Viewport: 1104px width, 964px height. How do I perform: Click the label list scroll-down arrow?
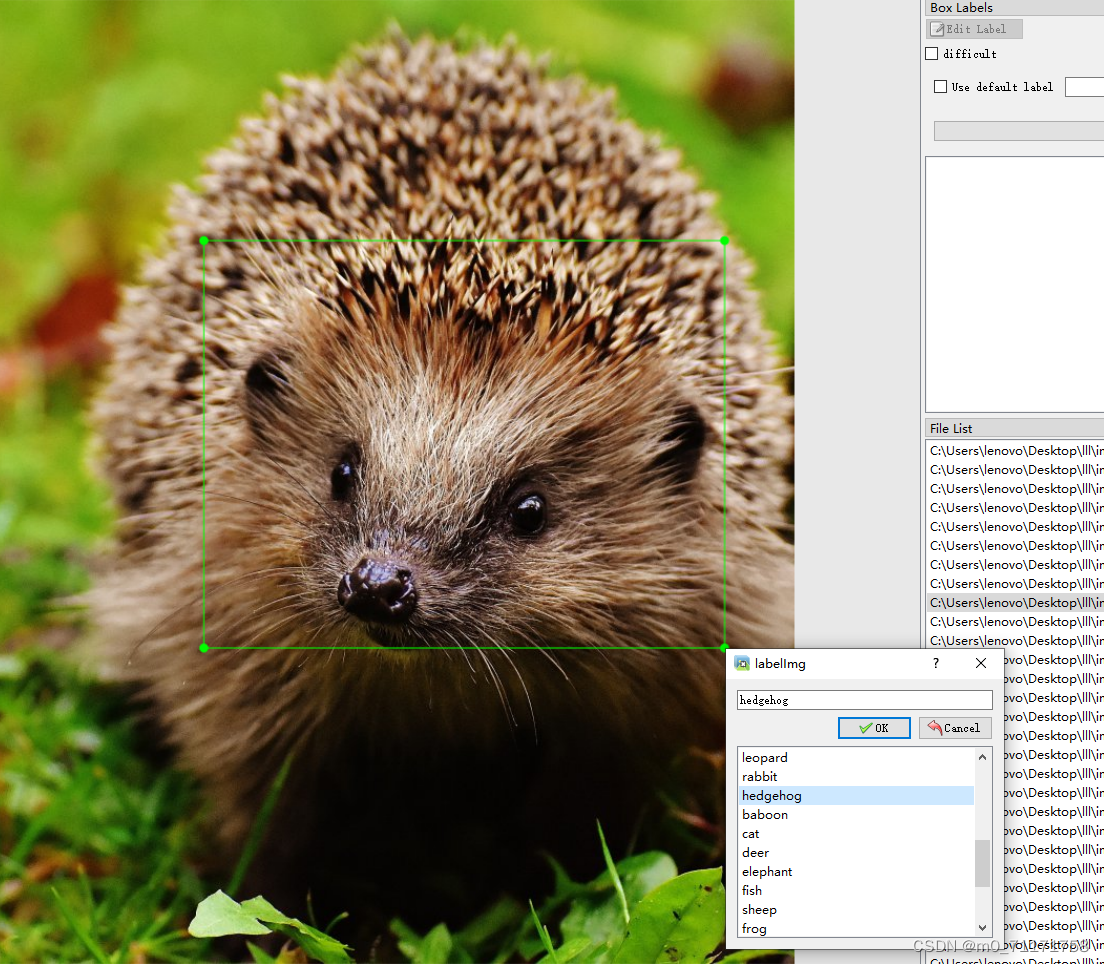[983, 928]
